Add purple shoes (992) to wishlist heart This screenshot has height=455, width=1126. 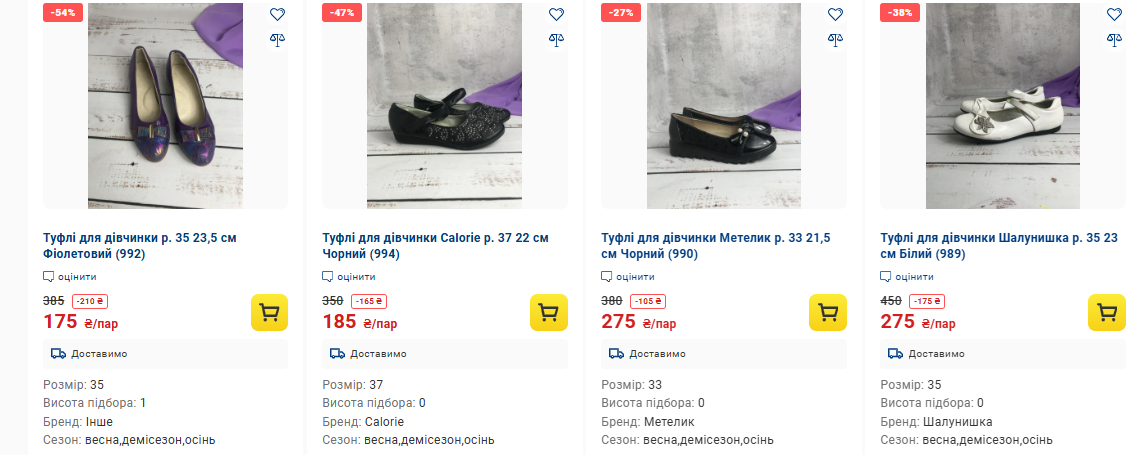click(x=277, y=15)
